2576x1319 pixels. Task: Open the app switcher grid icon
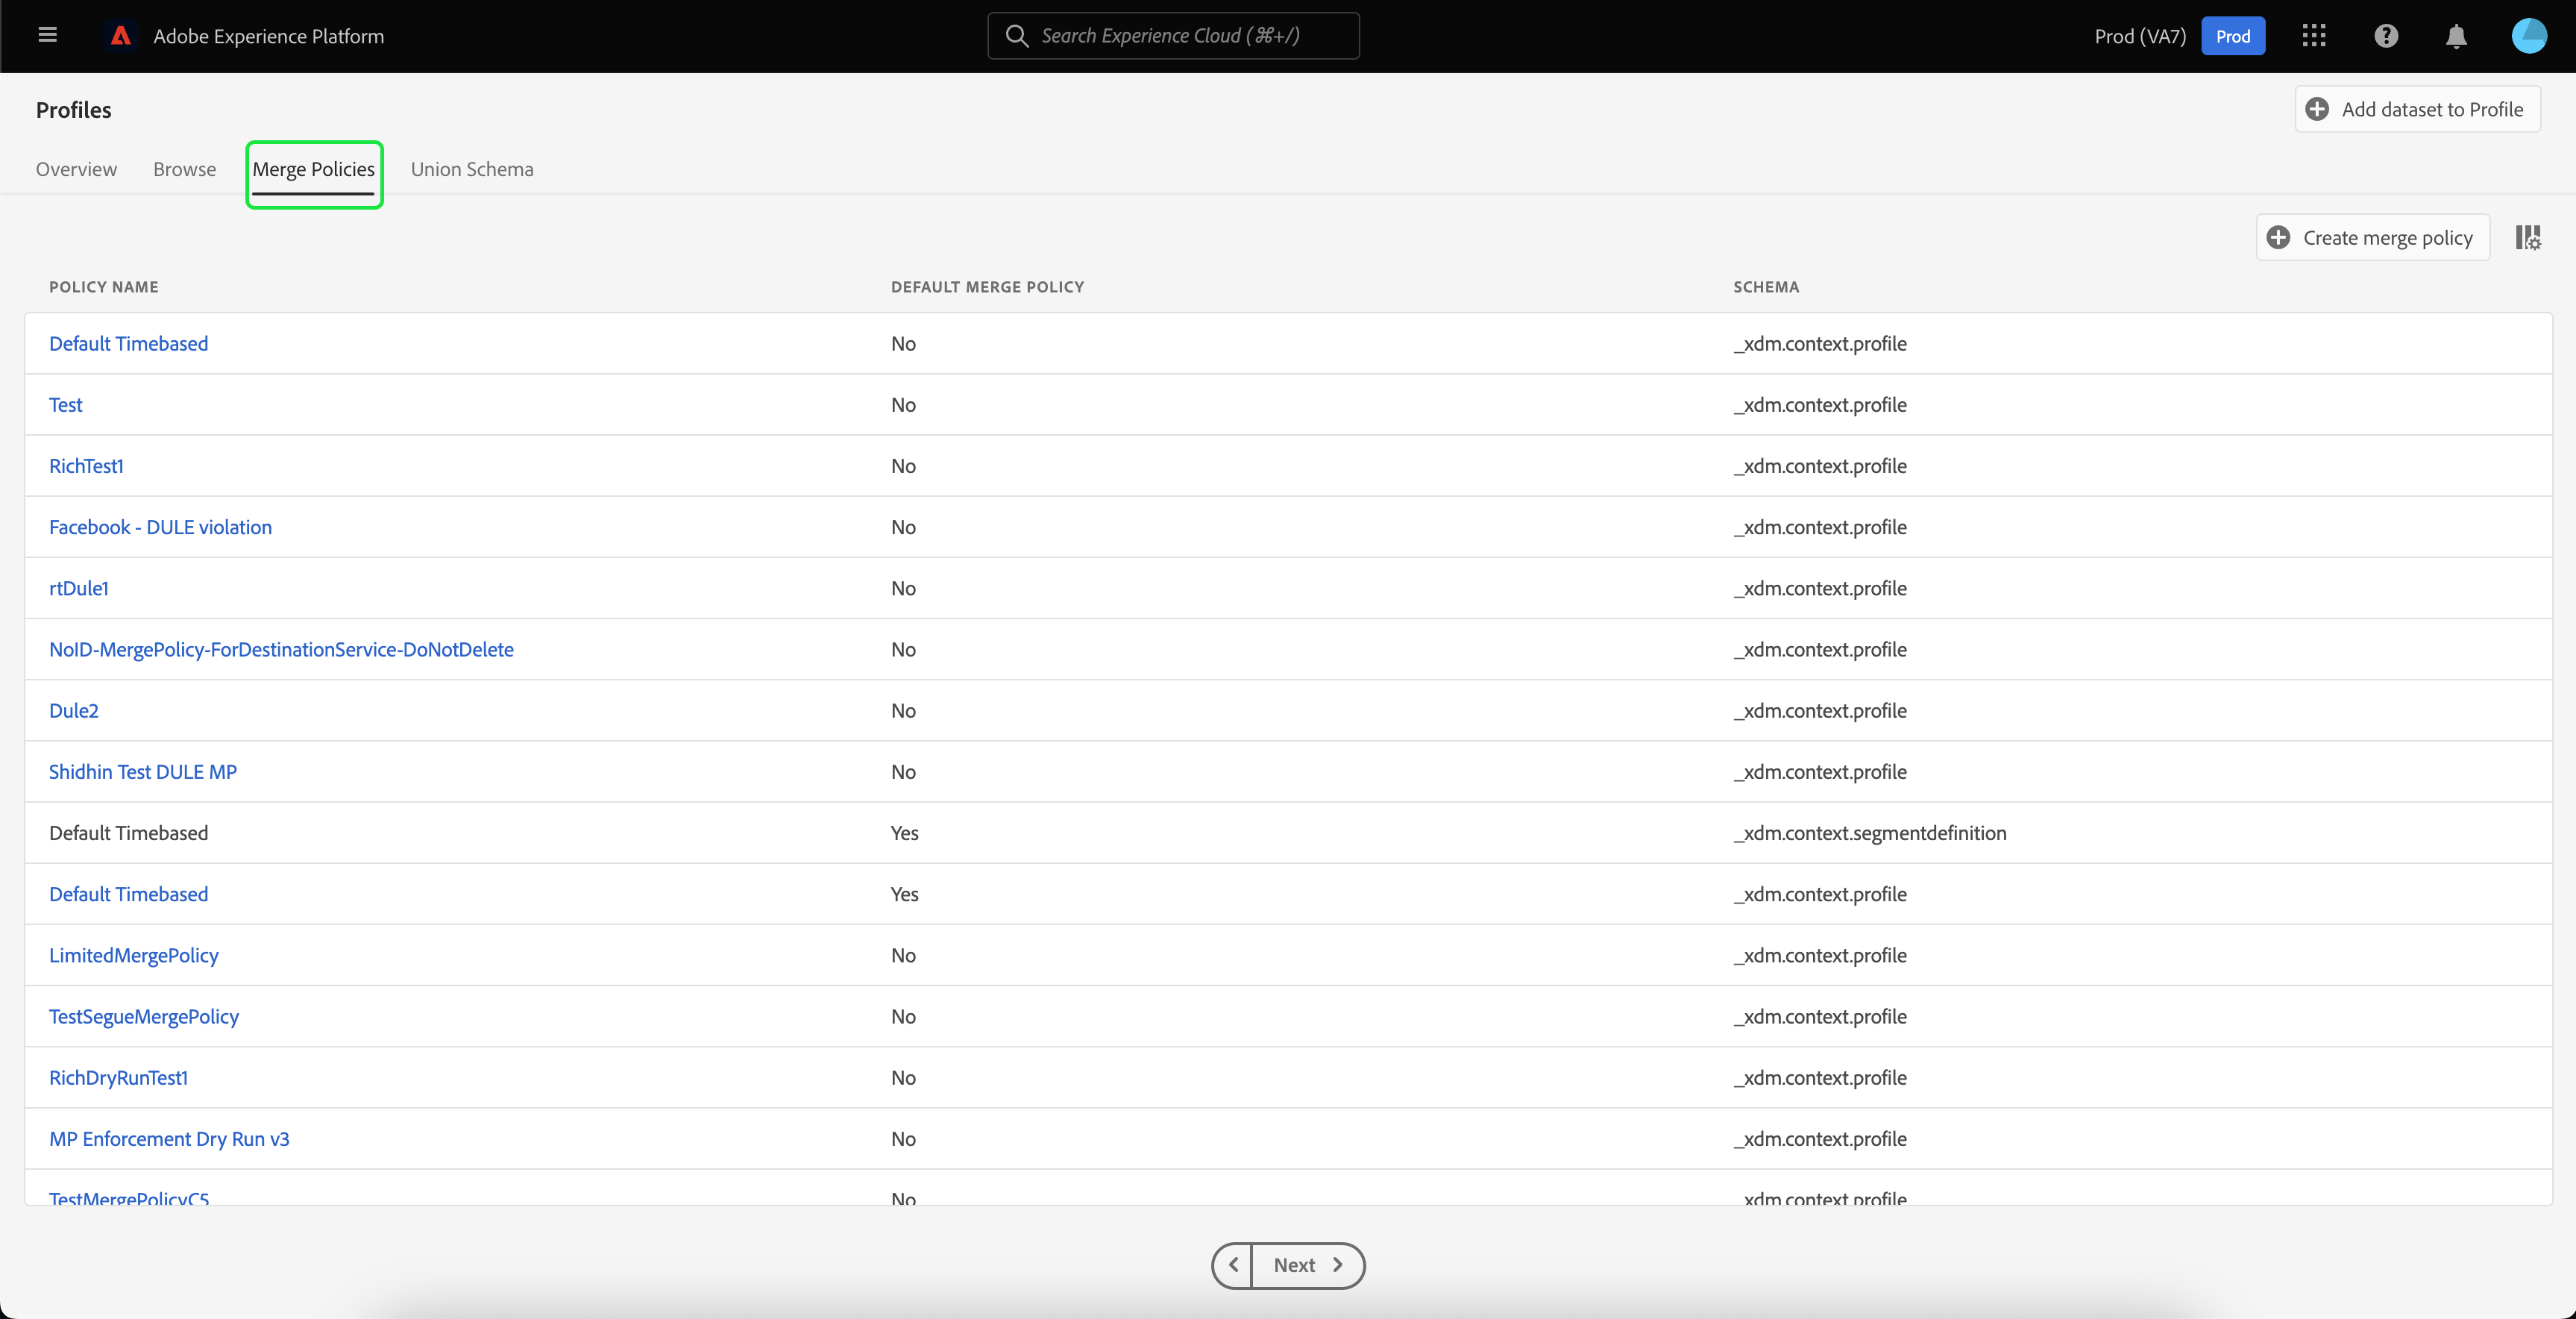pyautogui.click(x=2314, y=36)
